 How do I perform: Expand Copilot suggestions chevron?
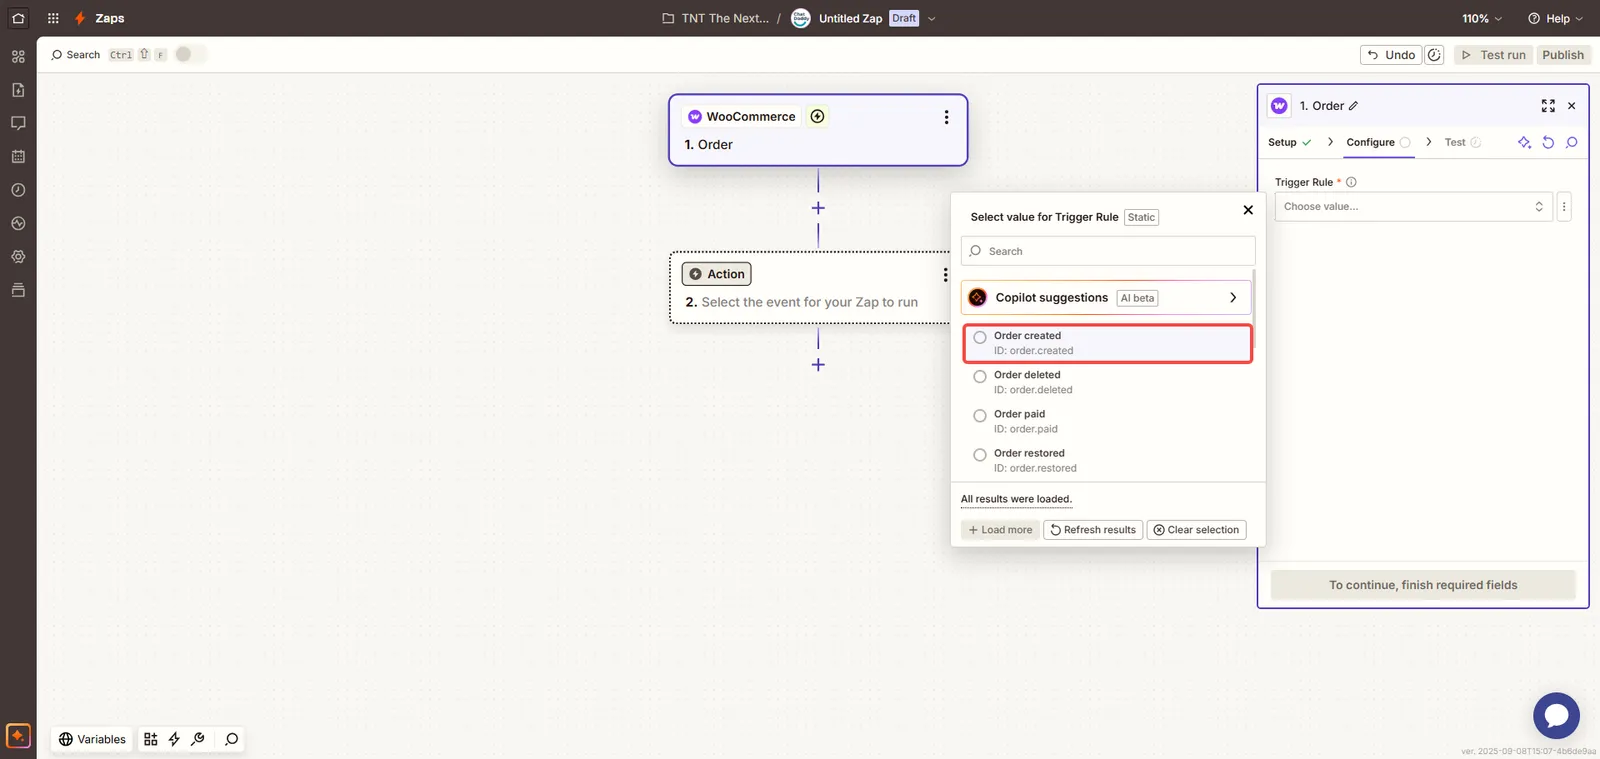click(1233, 298)
